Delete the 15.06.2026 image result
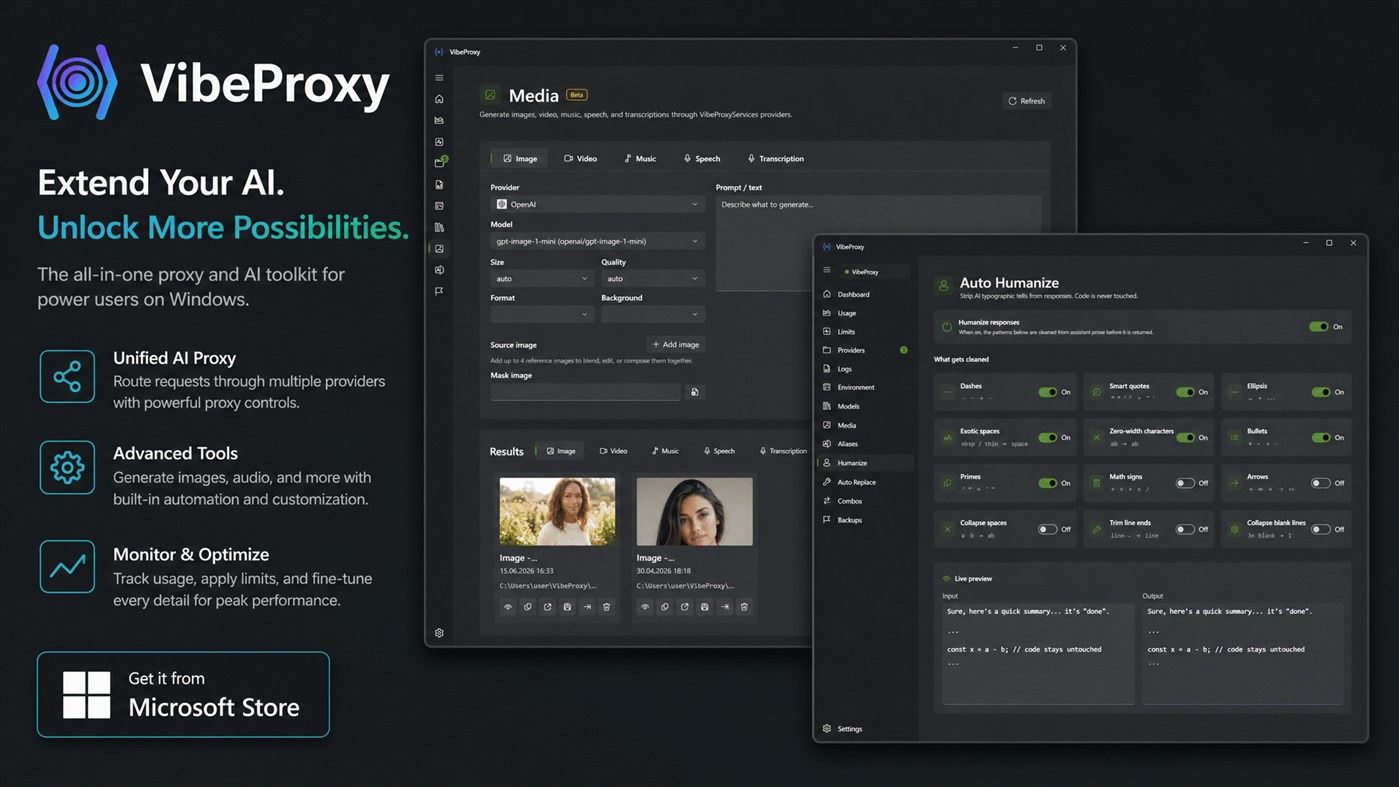This screenshot has height=787, width=1399. 606,607
